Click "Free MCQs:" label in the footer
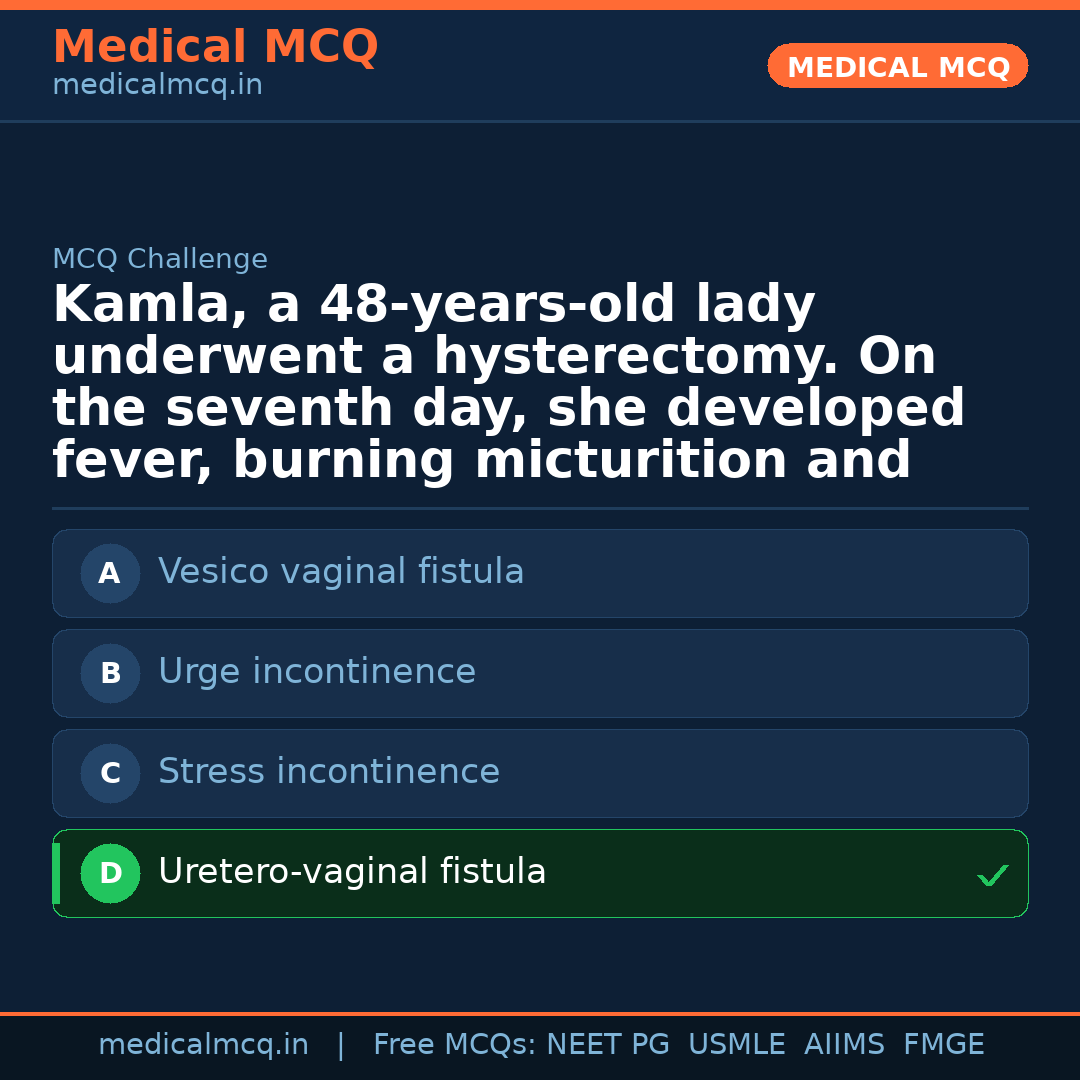Viewport: 1080px width, 1080px height. (455, 1045)
